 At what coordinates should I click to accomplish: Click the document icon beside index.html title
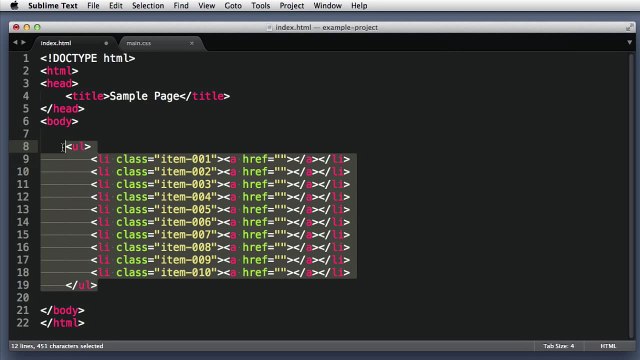coord(269,27)
